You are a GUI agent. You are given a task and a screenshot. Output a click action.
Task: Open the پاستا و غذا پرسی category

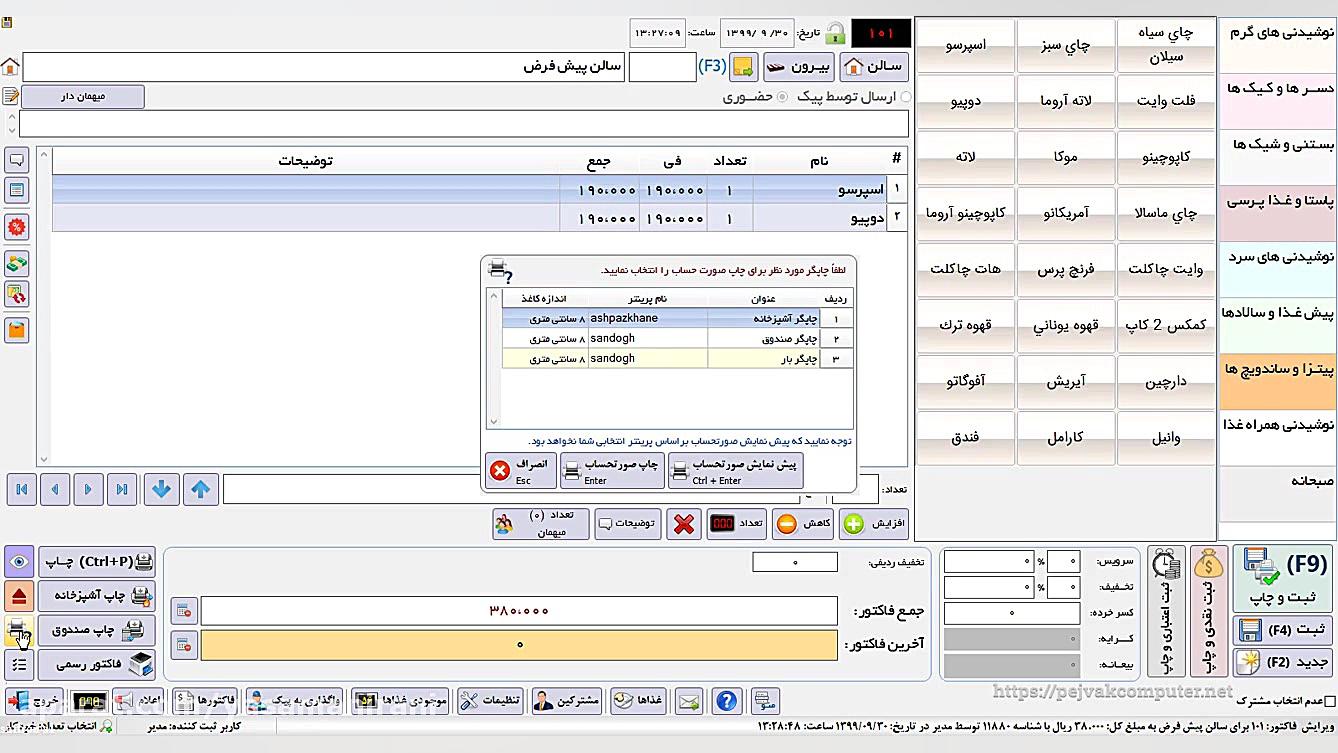(x=1278, y=212)
